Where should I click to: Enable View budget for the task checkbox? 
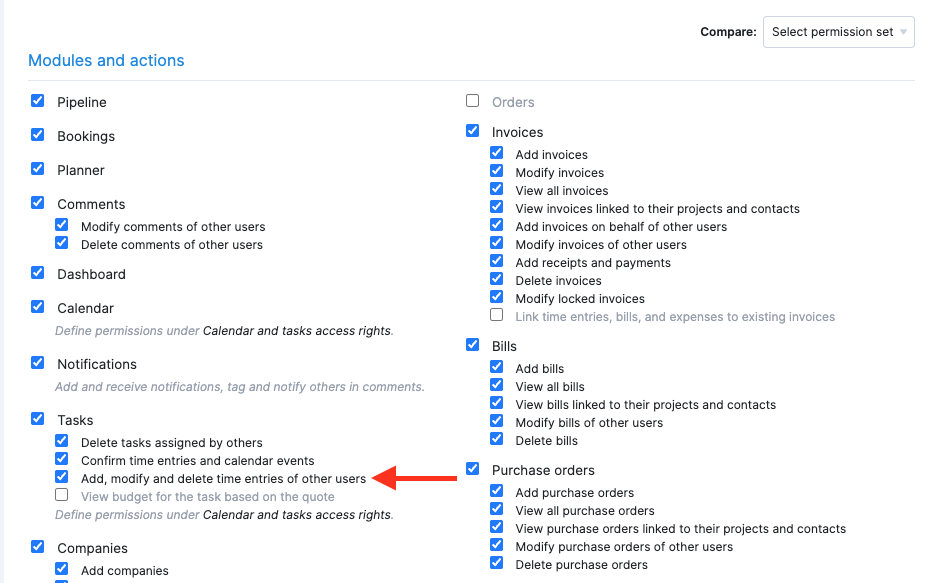point(62,495)
